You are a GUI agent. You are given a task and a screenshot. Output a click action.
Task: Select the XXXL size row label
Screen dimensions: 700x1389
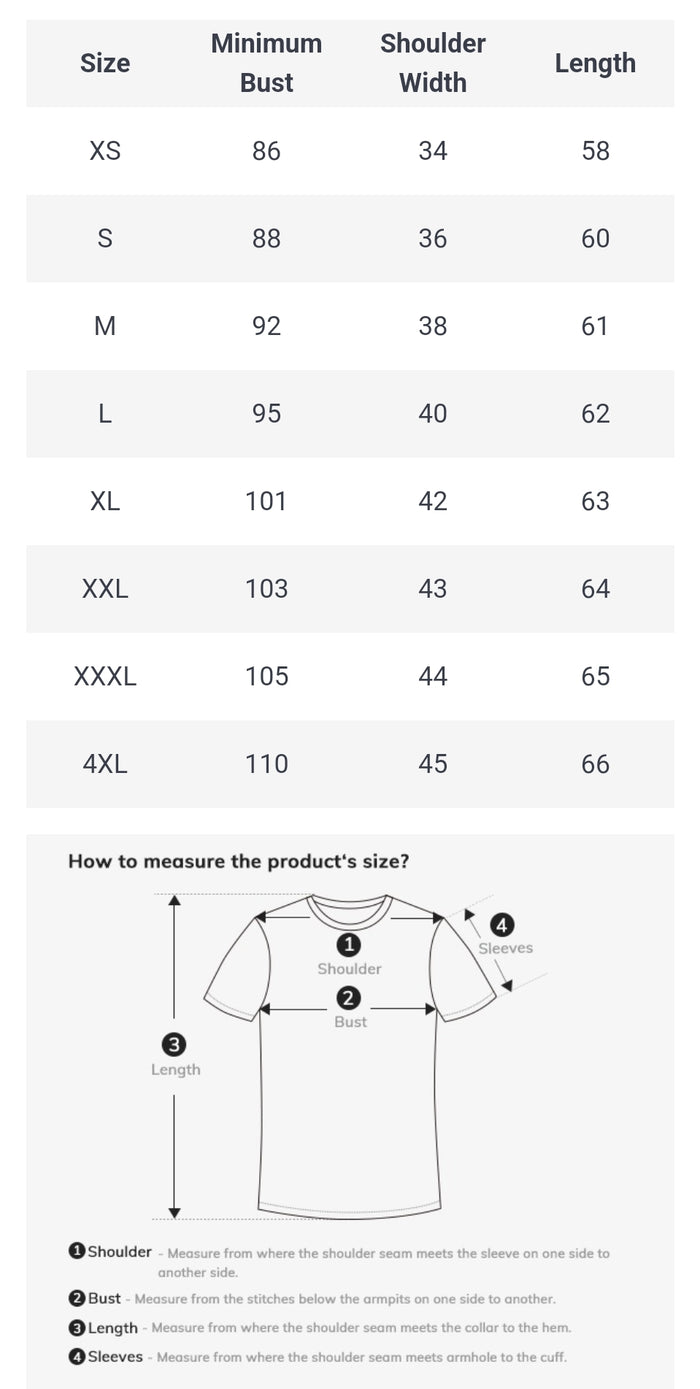click(105, 677)
